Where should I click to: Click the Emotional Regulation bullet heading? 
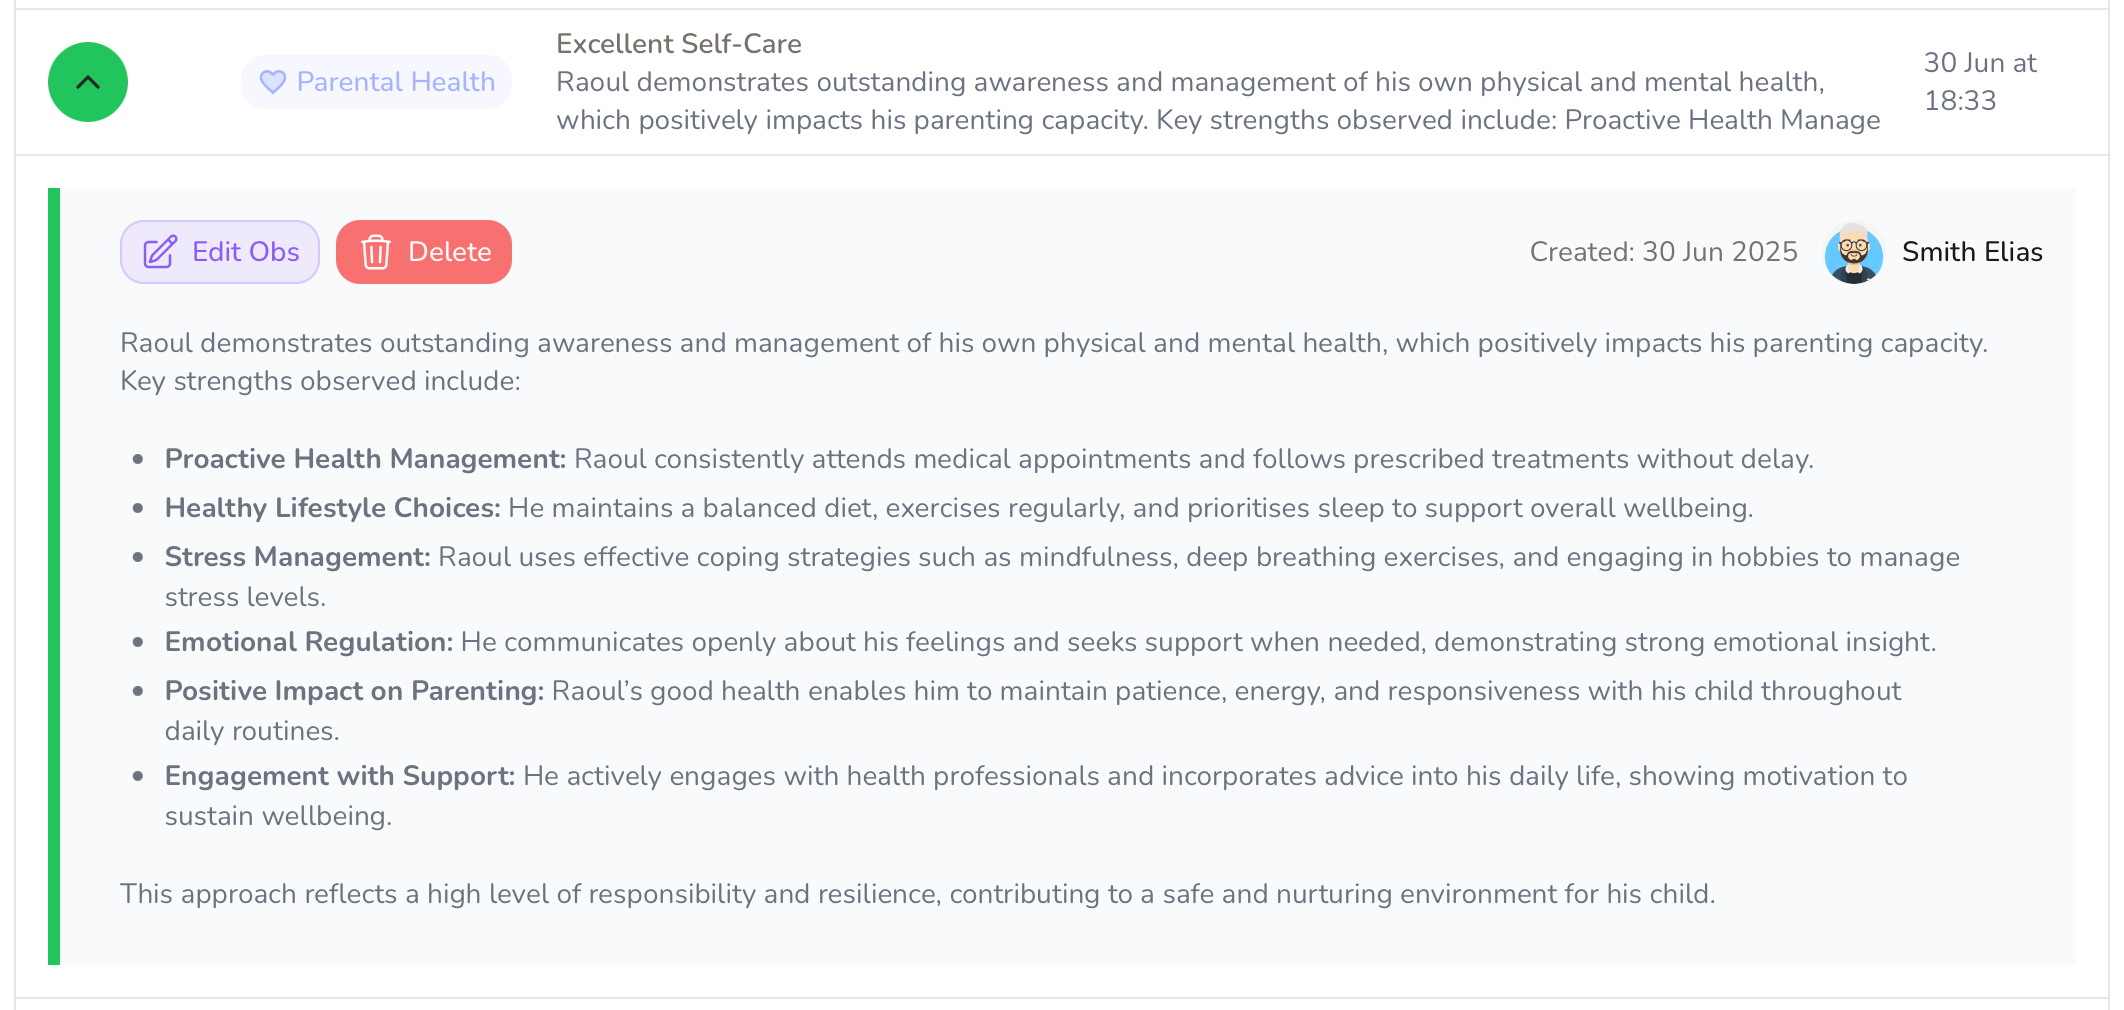coord(309,642)
